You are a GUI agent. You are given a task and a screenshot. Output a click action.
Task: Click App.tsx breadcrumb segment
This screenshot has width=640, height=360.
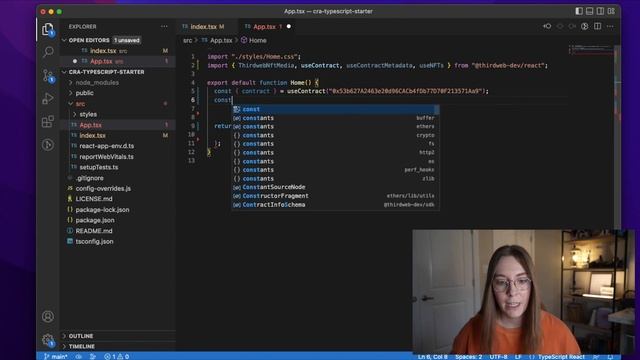(217, 40)
